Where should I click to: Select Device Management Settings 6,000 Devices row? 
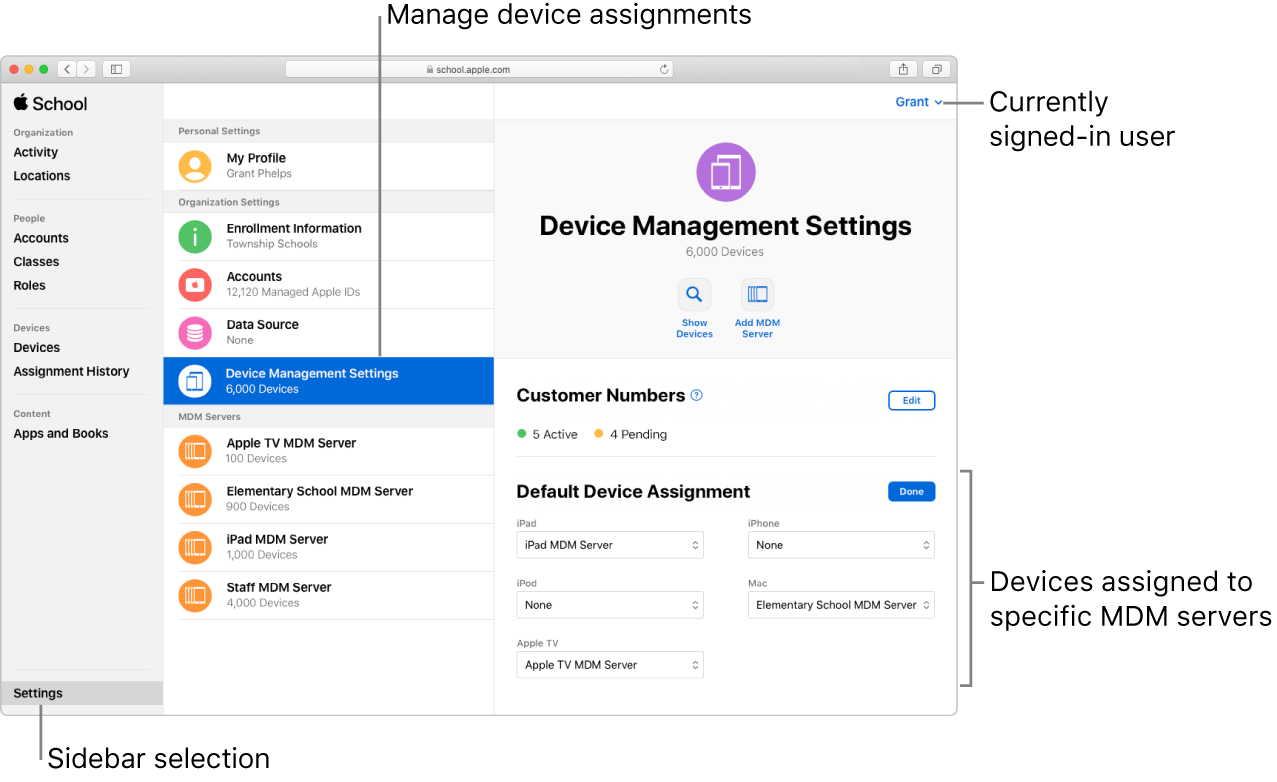click(x=329, y=381)
